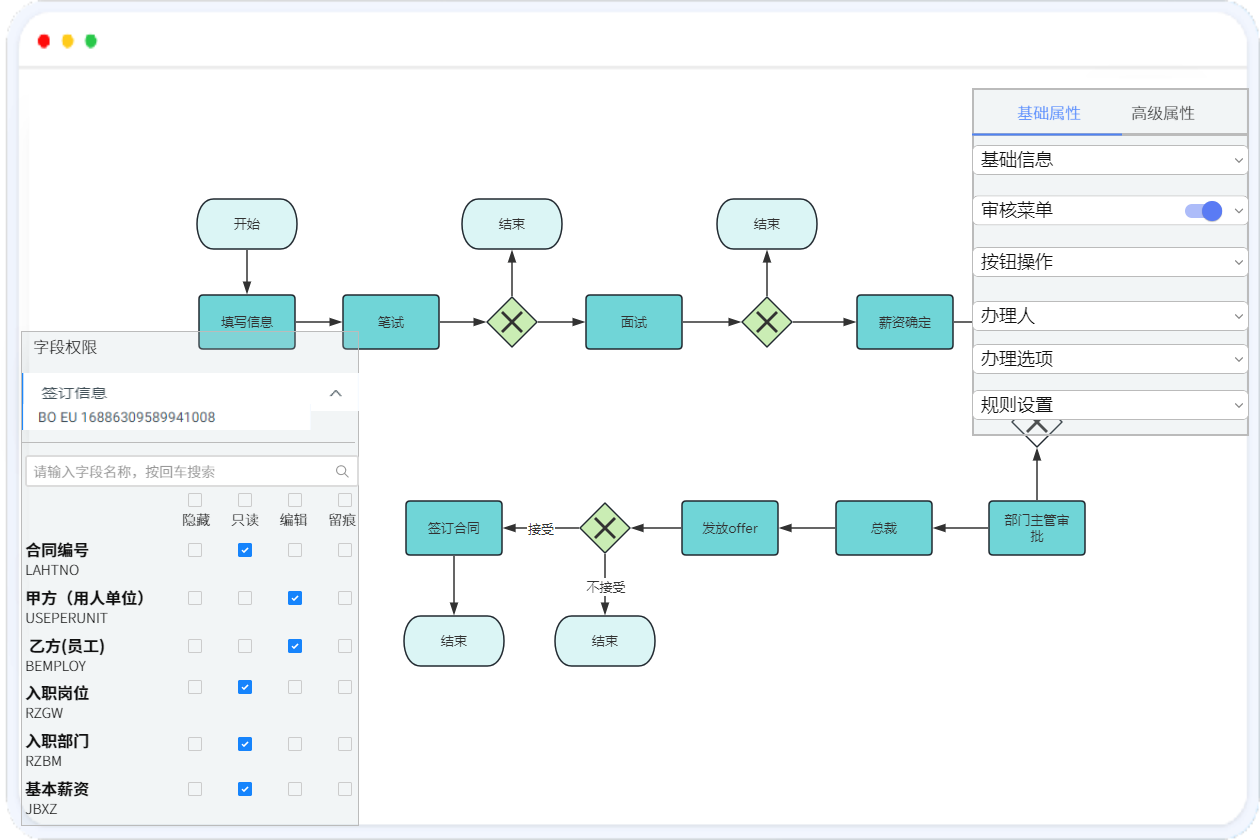Click the gateway diamond after 笔试 node
Viewport: 1260px width, 840px height.
tap(512, 322)
